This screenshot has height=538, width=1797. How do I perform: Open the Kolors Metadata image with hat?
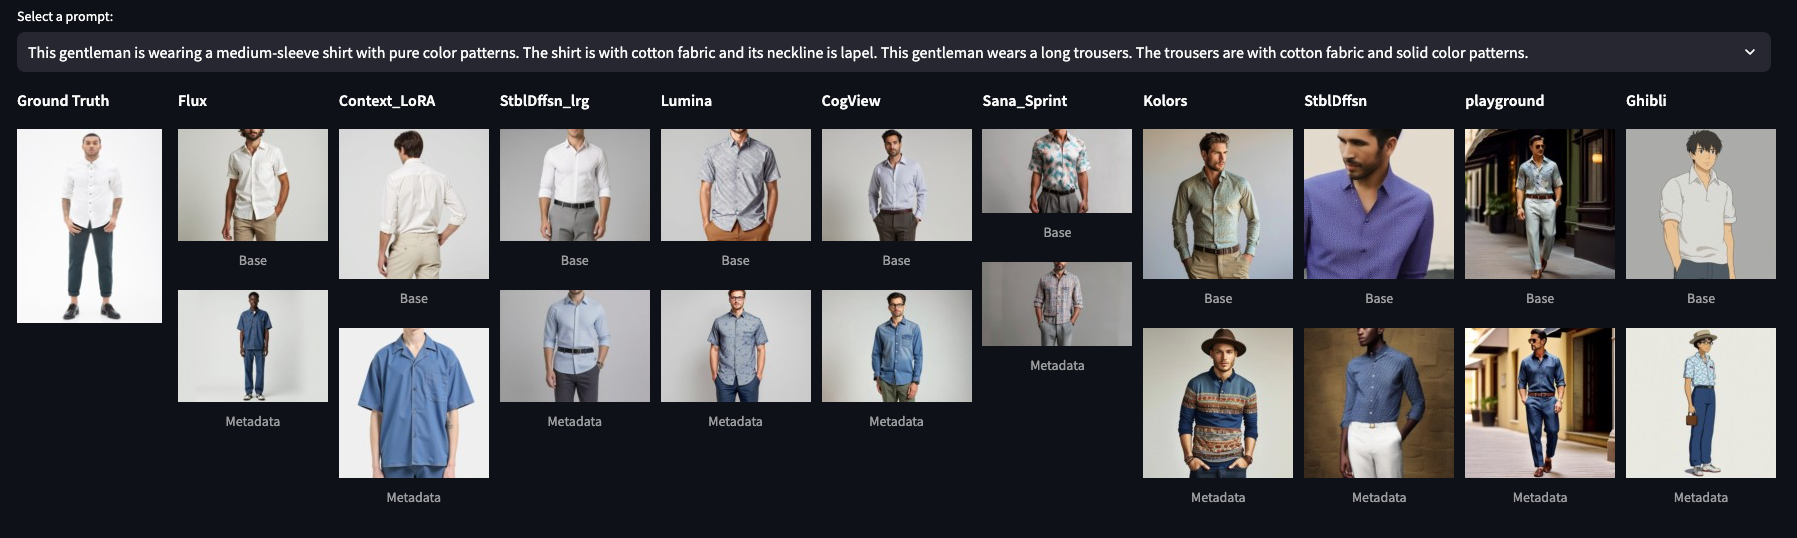1218,403
